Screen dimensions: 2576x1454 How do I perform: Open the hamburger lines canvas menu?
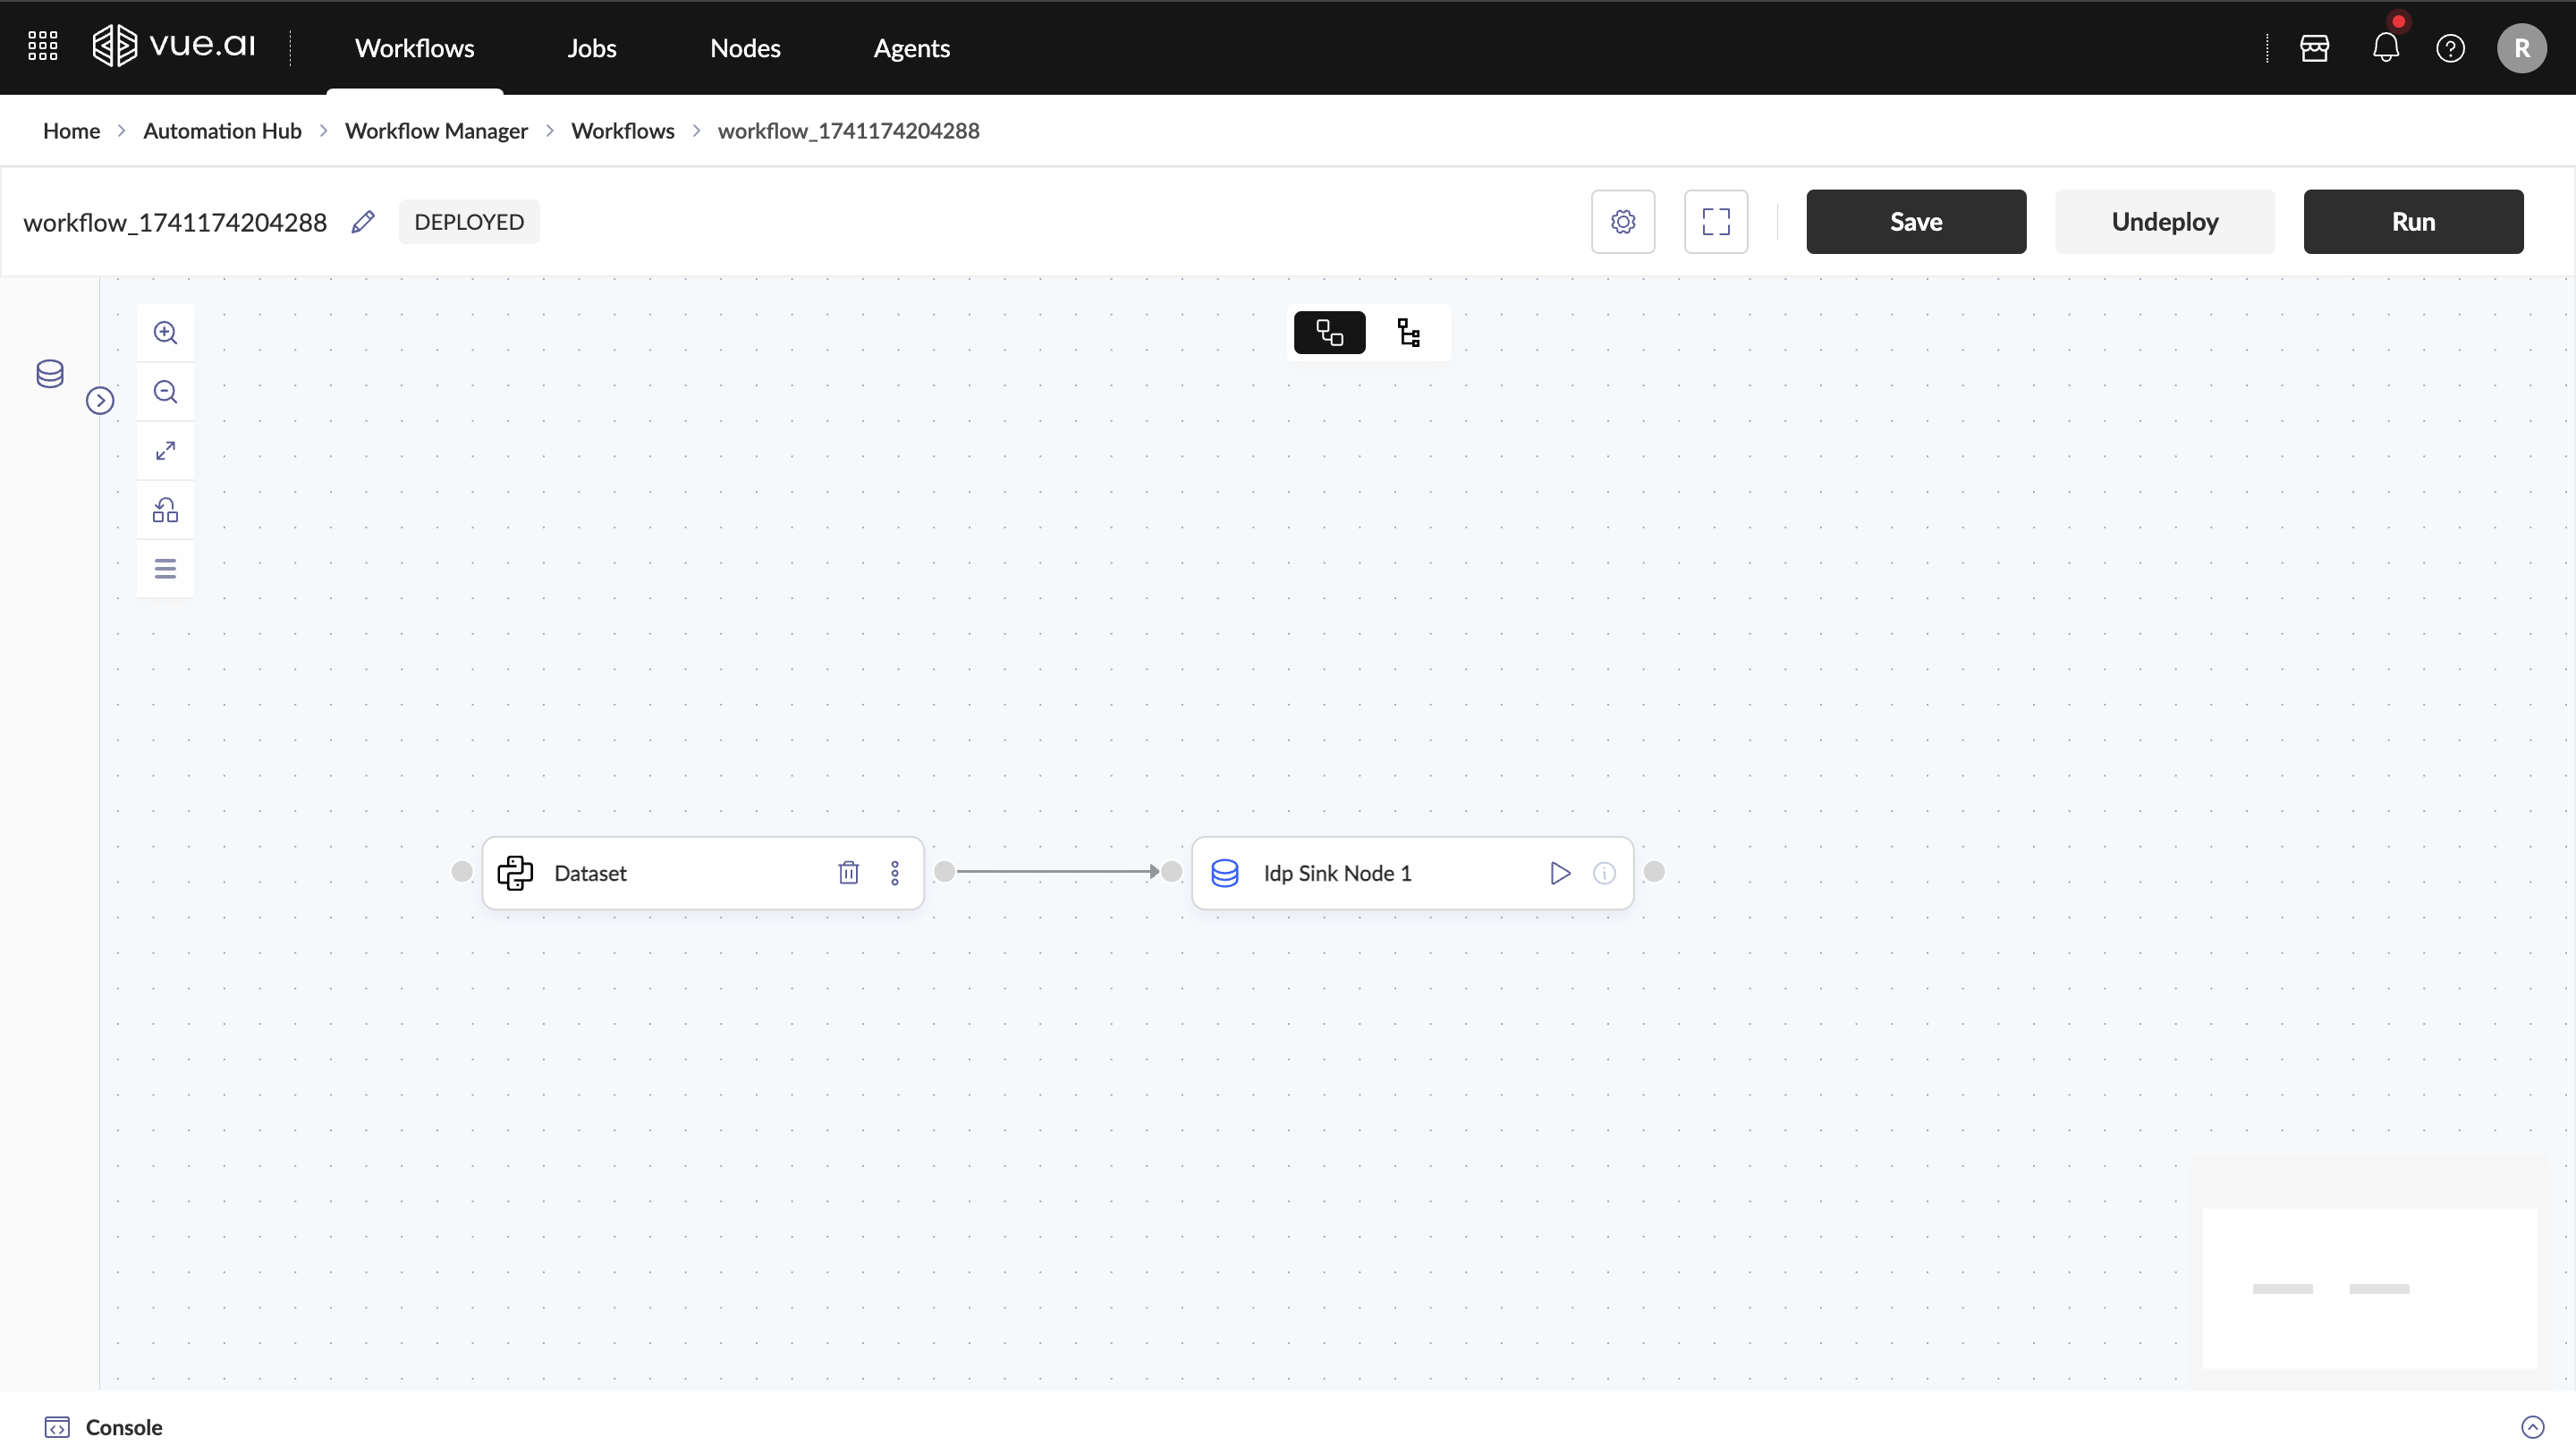pos(165,569)
